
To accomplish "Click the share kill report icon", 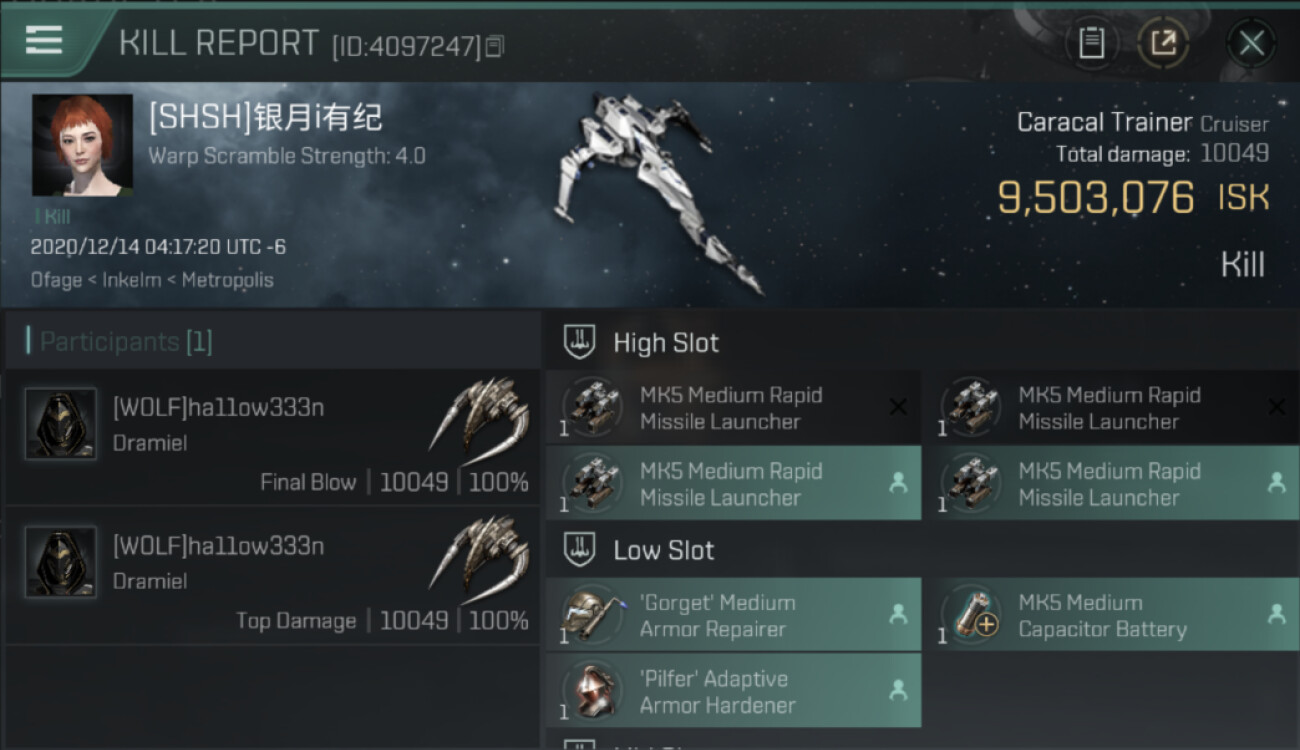I will (1162, 43).
